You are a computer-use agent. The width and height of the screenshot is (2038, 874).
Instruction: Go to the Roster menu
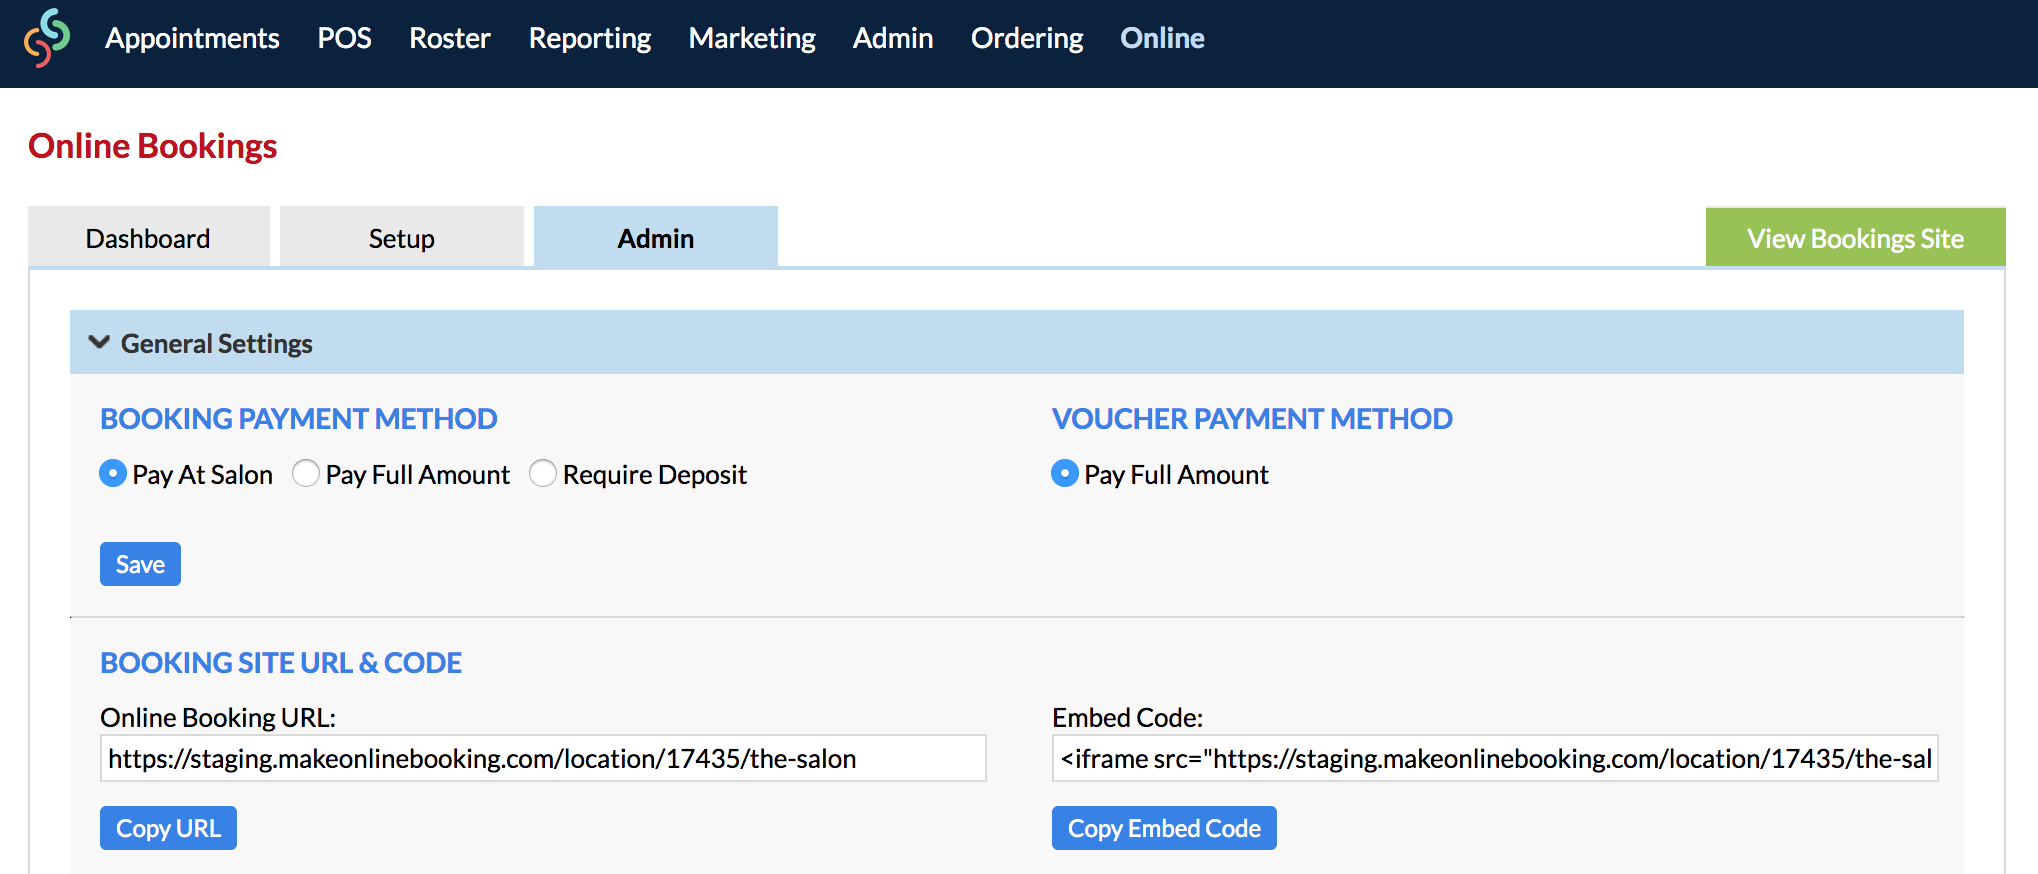click(450, 38)
